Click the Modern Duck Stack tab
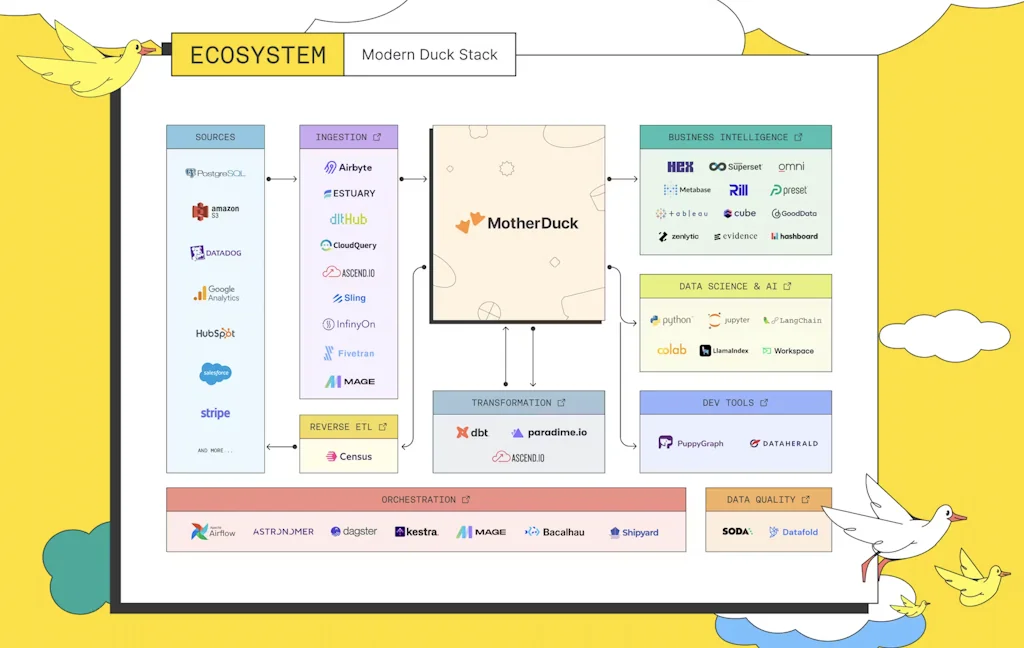Image resolution: width=1024 pixels, height=648 pixels. click(x=430, y=55)
